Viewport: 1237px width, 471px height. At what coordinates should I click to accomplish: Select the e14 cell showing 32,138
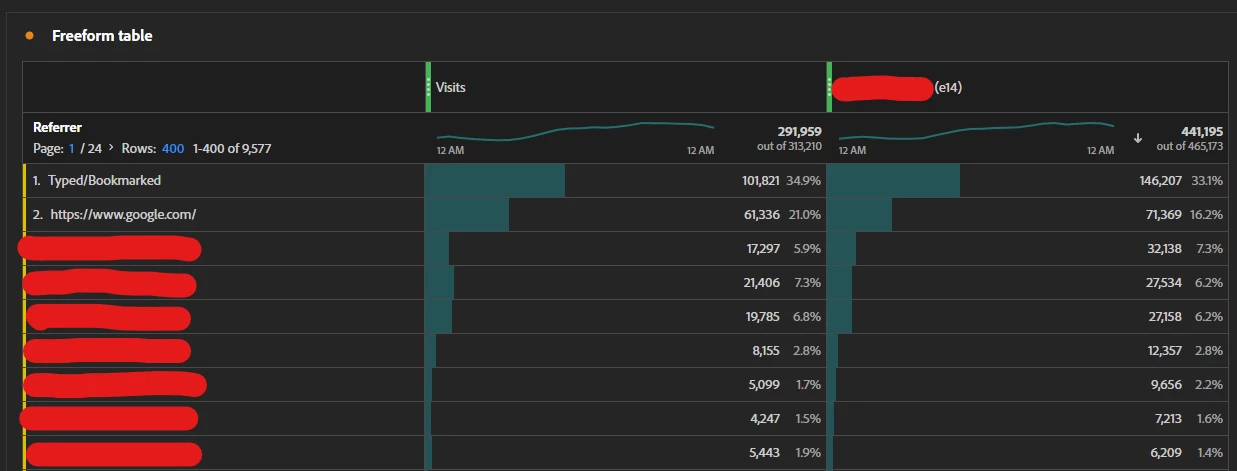1027,249
